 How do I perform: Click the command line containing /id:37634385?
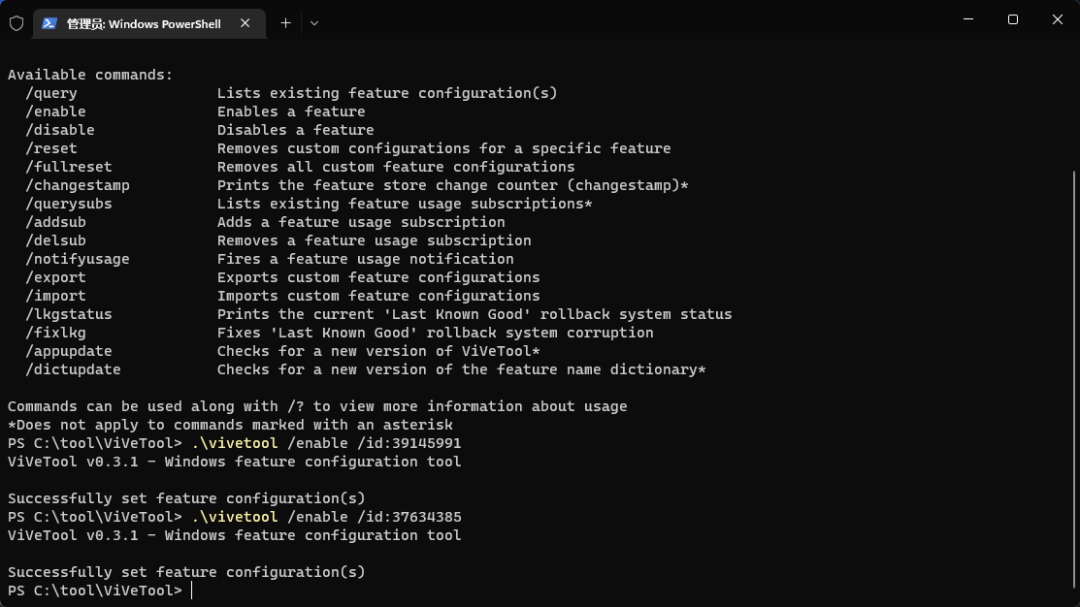point(326,517)
